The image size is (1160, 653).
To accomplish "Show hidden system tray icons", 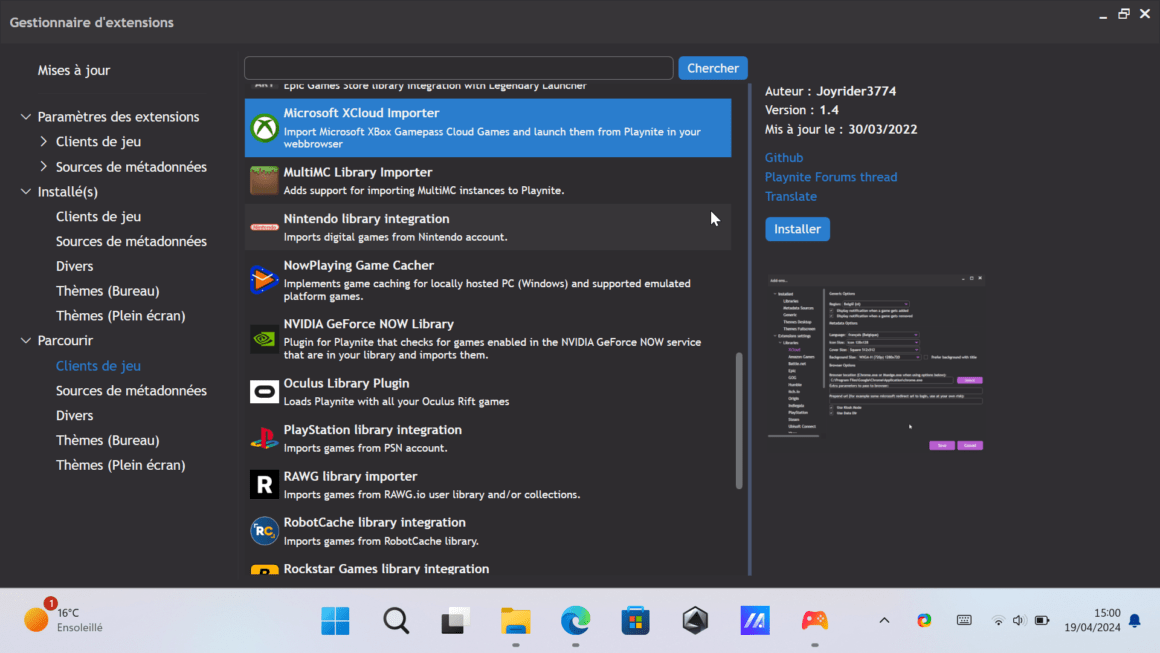I will 884,620.
